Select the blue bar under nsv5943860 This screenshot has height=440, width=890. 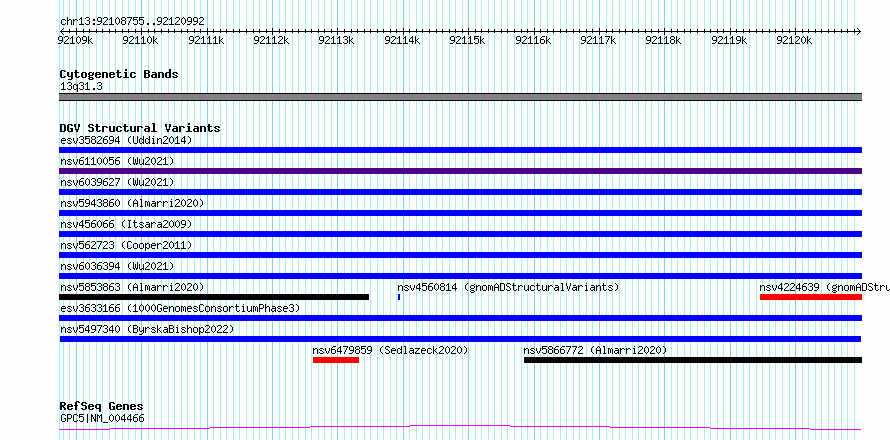(x=460, y=213)
